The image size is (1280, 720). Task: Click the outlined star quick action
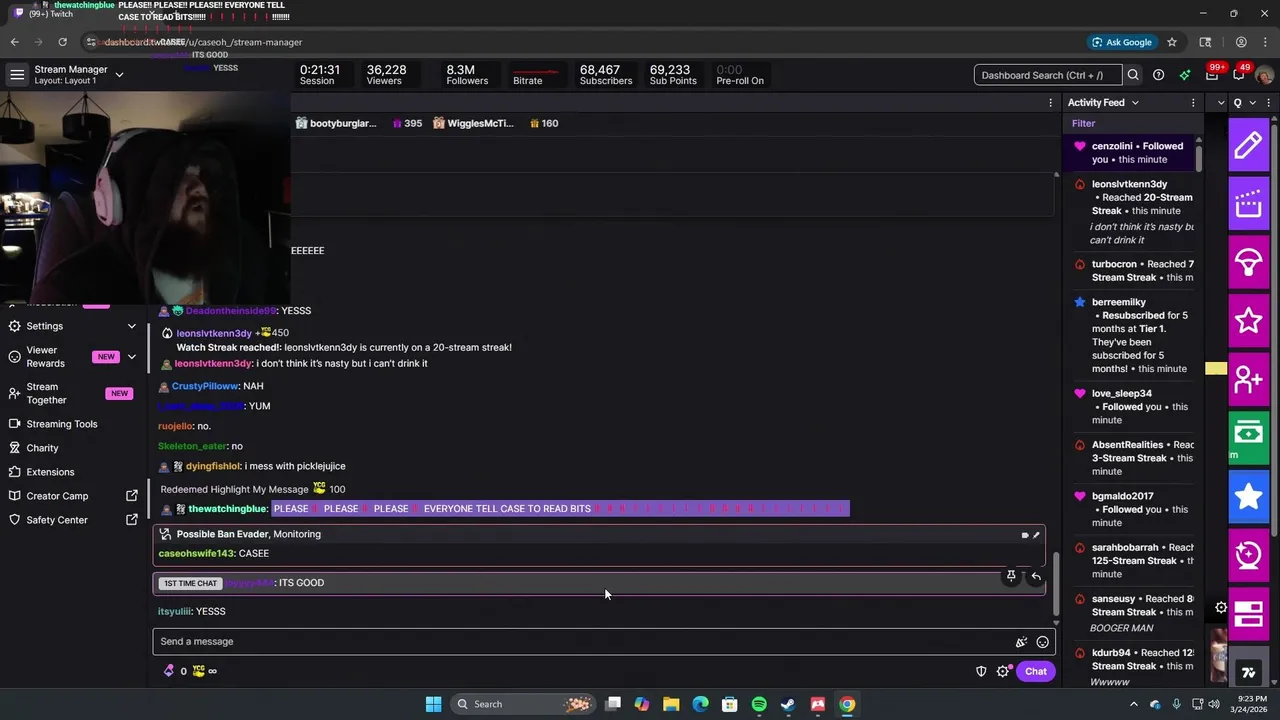1248,320
